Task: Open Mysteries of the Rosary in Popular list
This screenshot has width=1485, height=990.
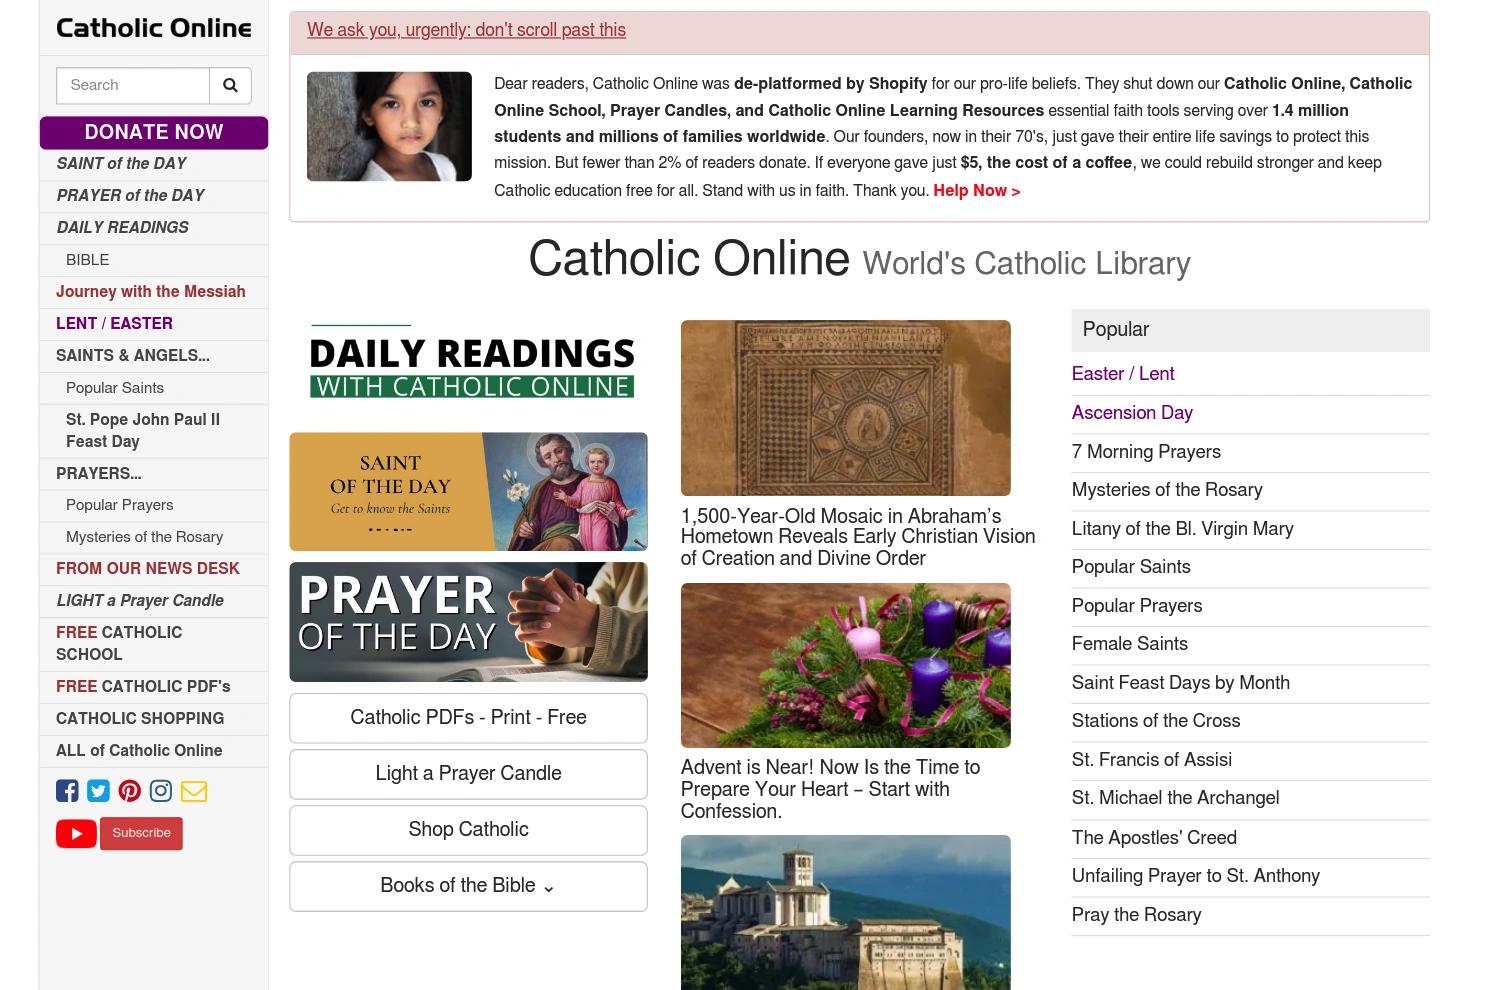Action: (x=1167, y=490)
